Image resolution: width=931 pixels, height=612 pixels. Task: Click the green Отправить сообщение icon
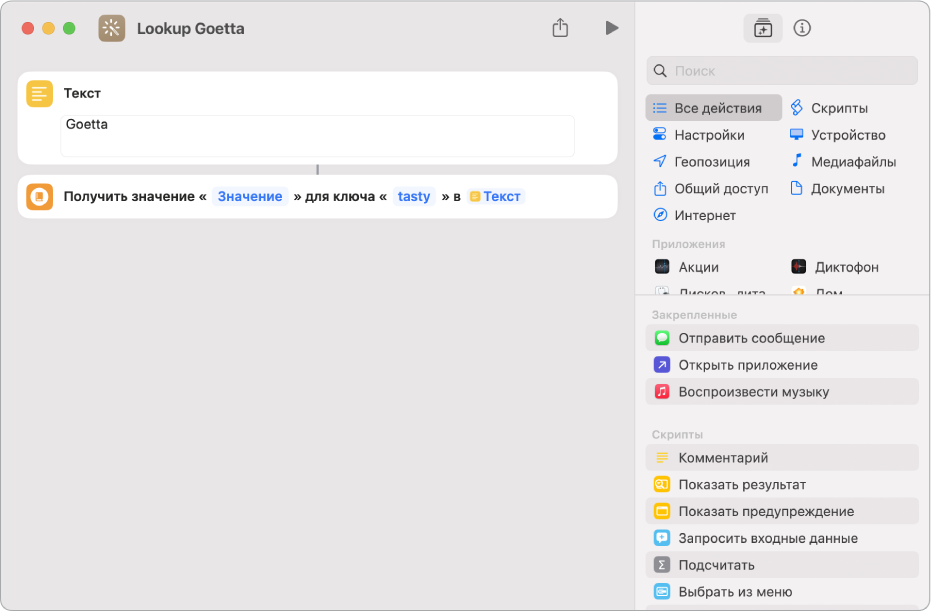pyautogui.click(x=662, y=338)
